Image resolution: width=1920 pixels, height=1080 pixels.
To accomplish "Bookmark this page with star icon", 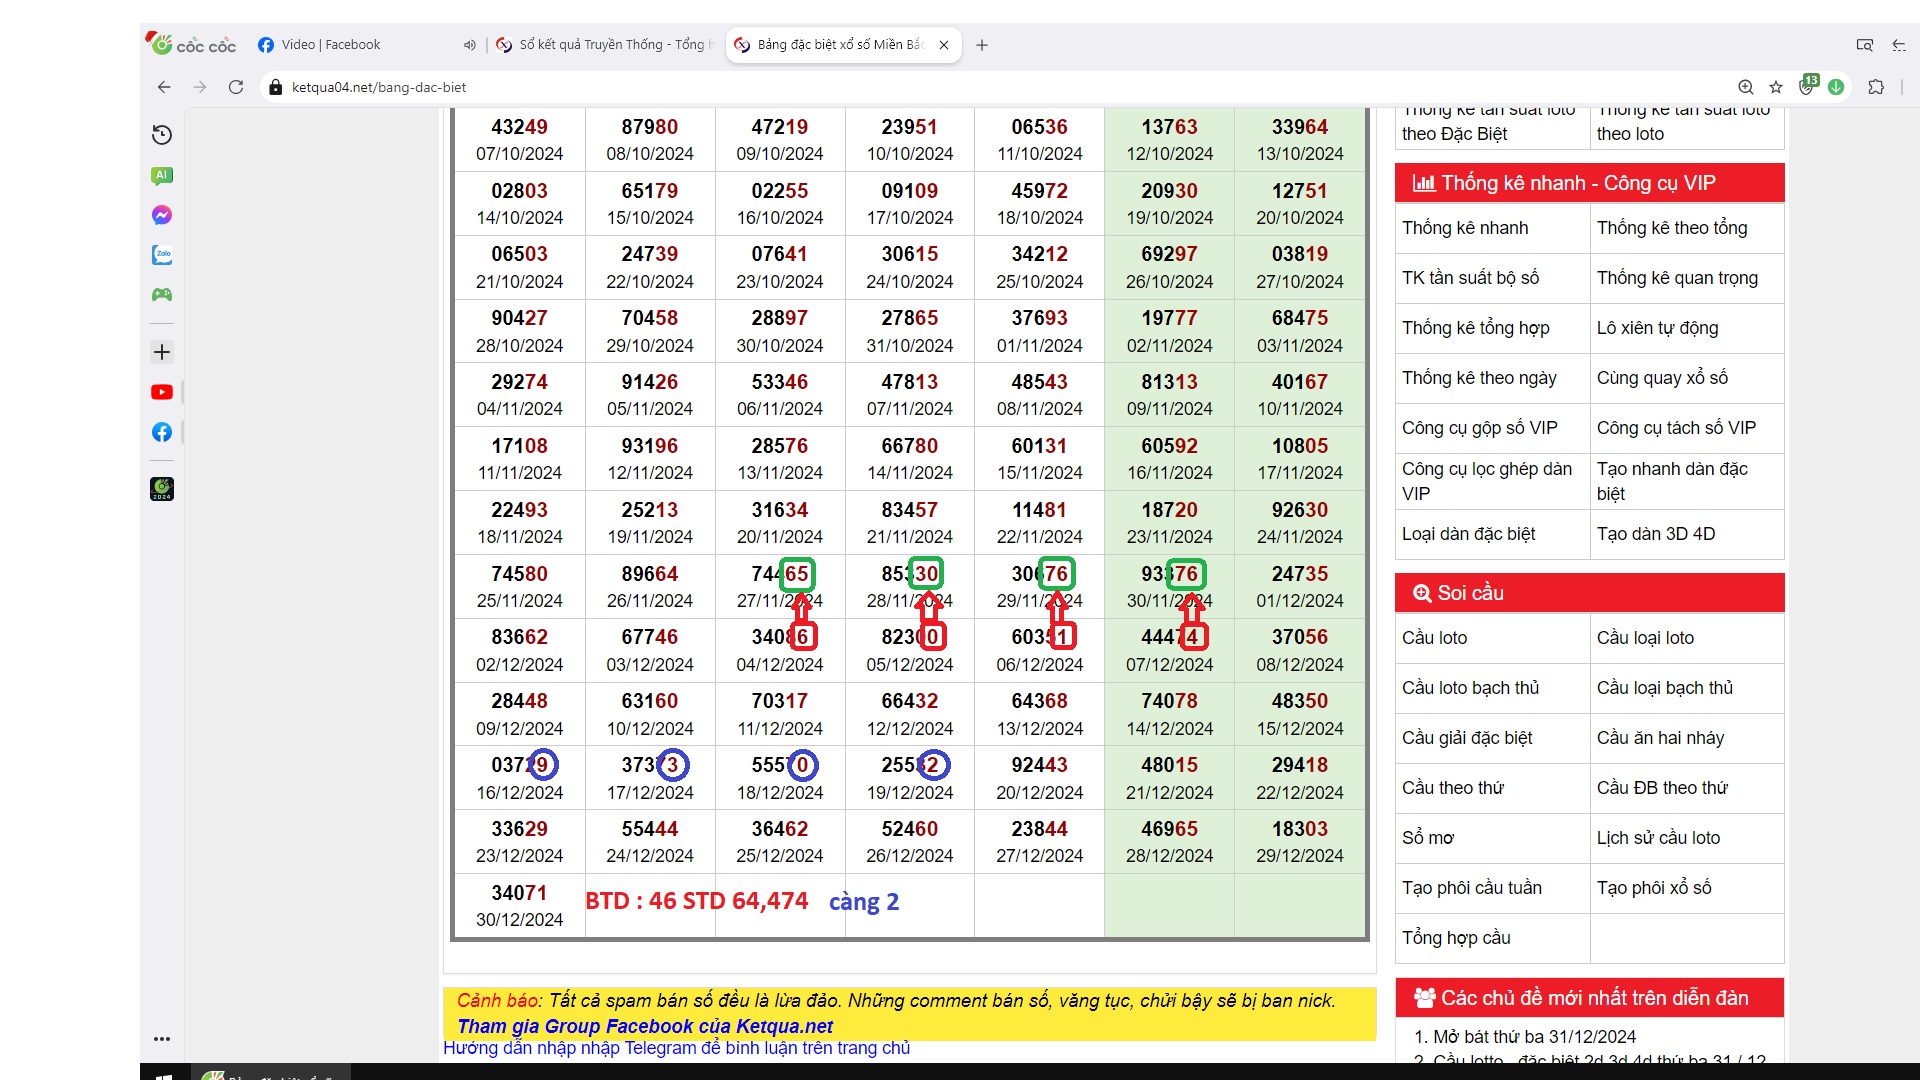I will (x=1776, y=87).
